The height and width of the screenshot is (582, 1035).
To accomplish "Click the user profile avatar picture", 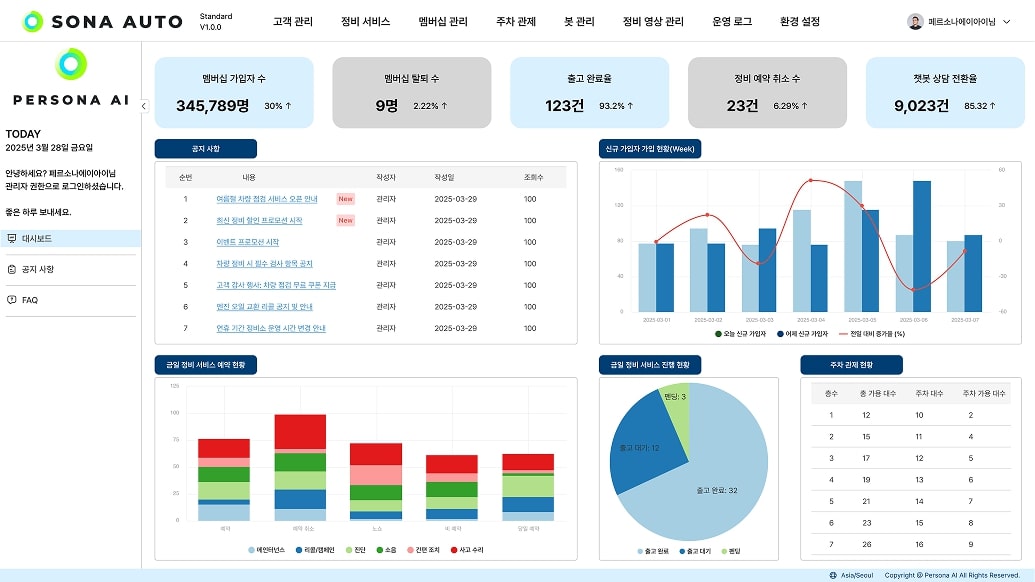I will click(x=915, y=21).
